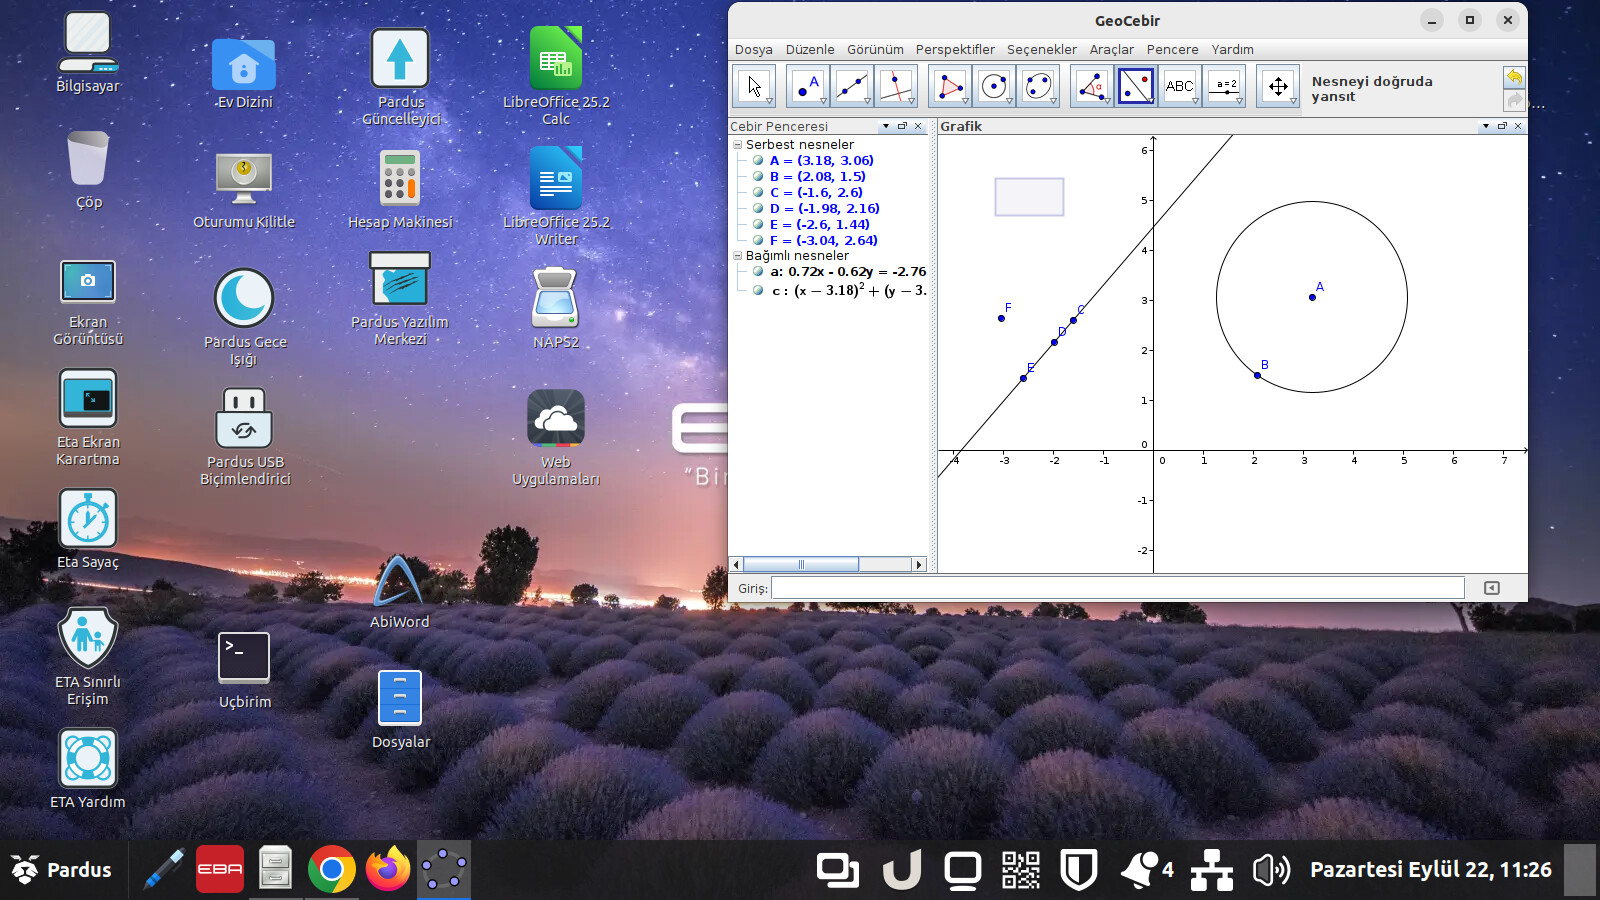Collapse the Bağımlı nesneler tree group

click(x=738, y=256)
